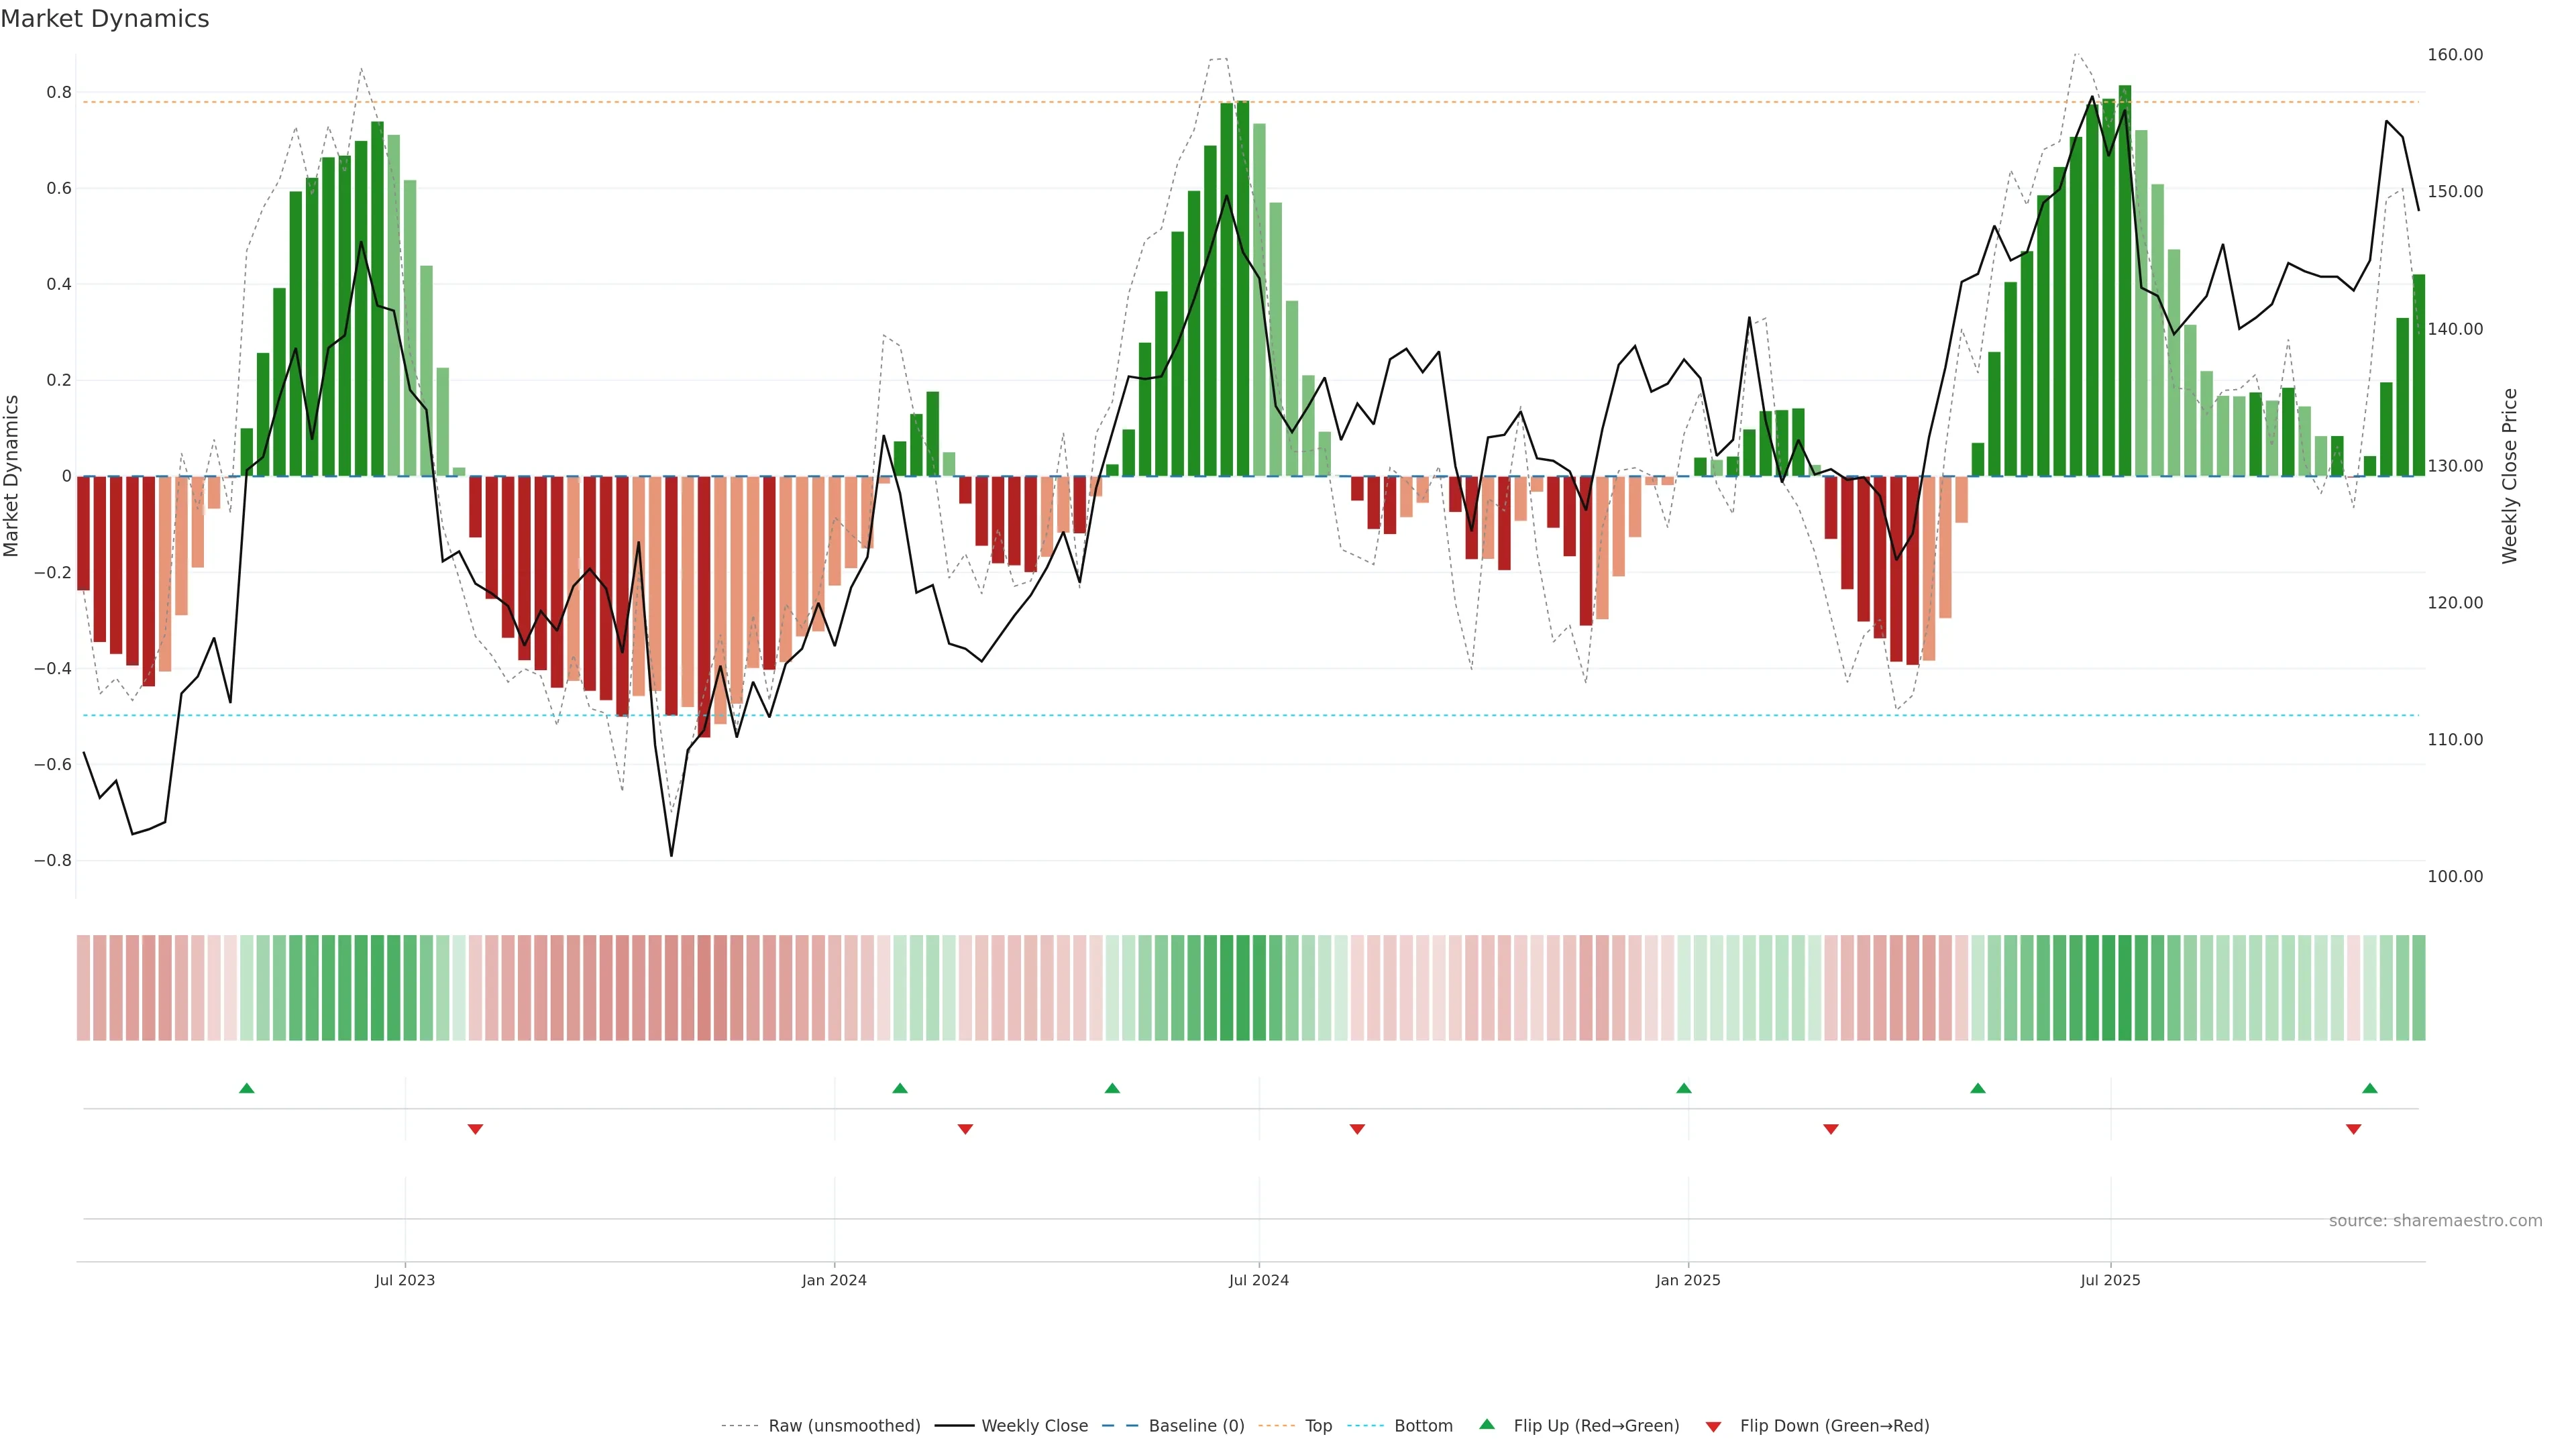Image resolution: width=2576 pixels, height=1449 pixels.
Task: Click the source: sharemaestro.com text
Action: tap(2435, 1221)
